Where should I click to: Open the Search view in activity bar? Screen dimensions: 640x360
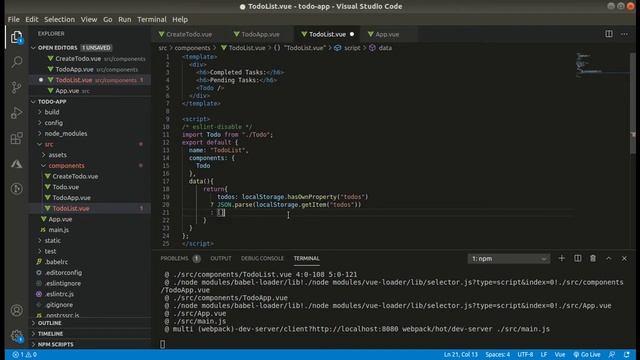(16, 62)
